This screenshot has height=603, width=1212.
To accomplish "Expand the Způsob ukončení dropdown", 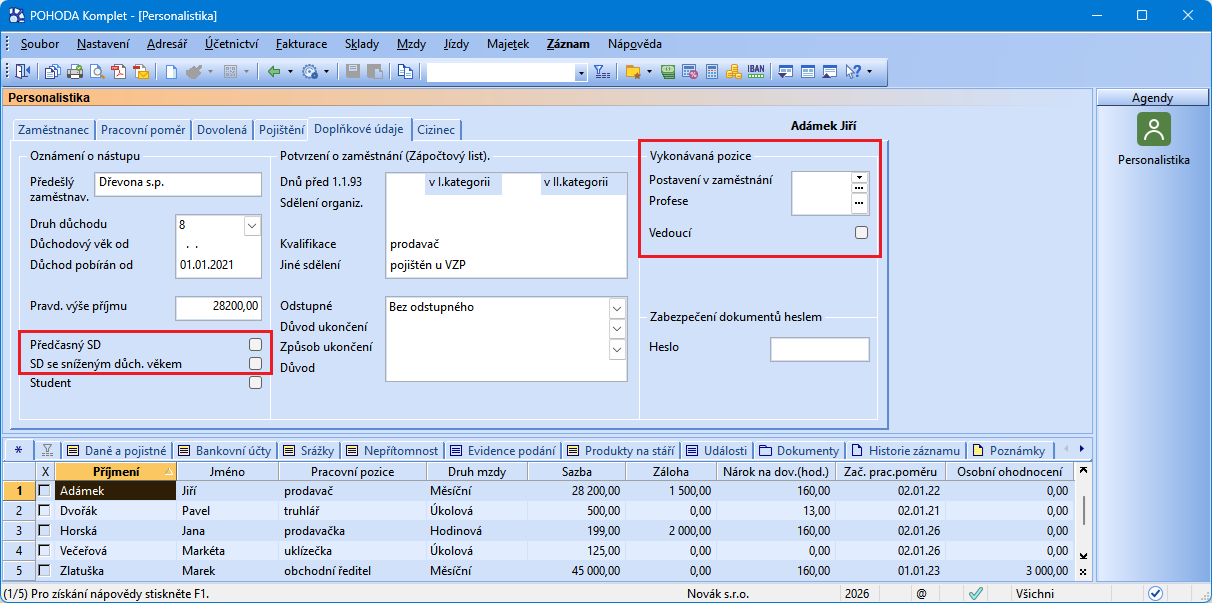I will [x=616, y=349].
